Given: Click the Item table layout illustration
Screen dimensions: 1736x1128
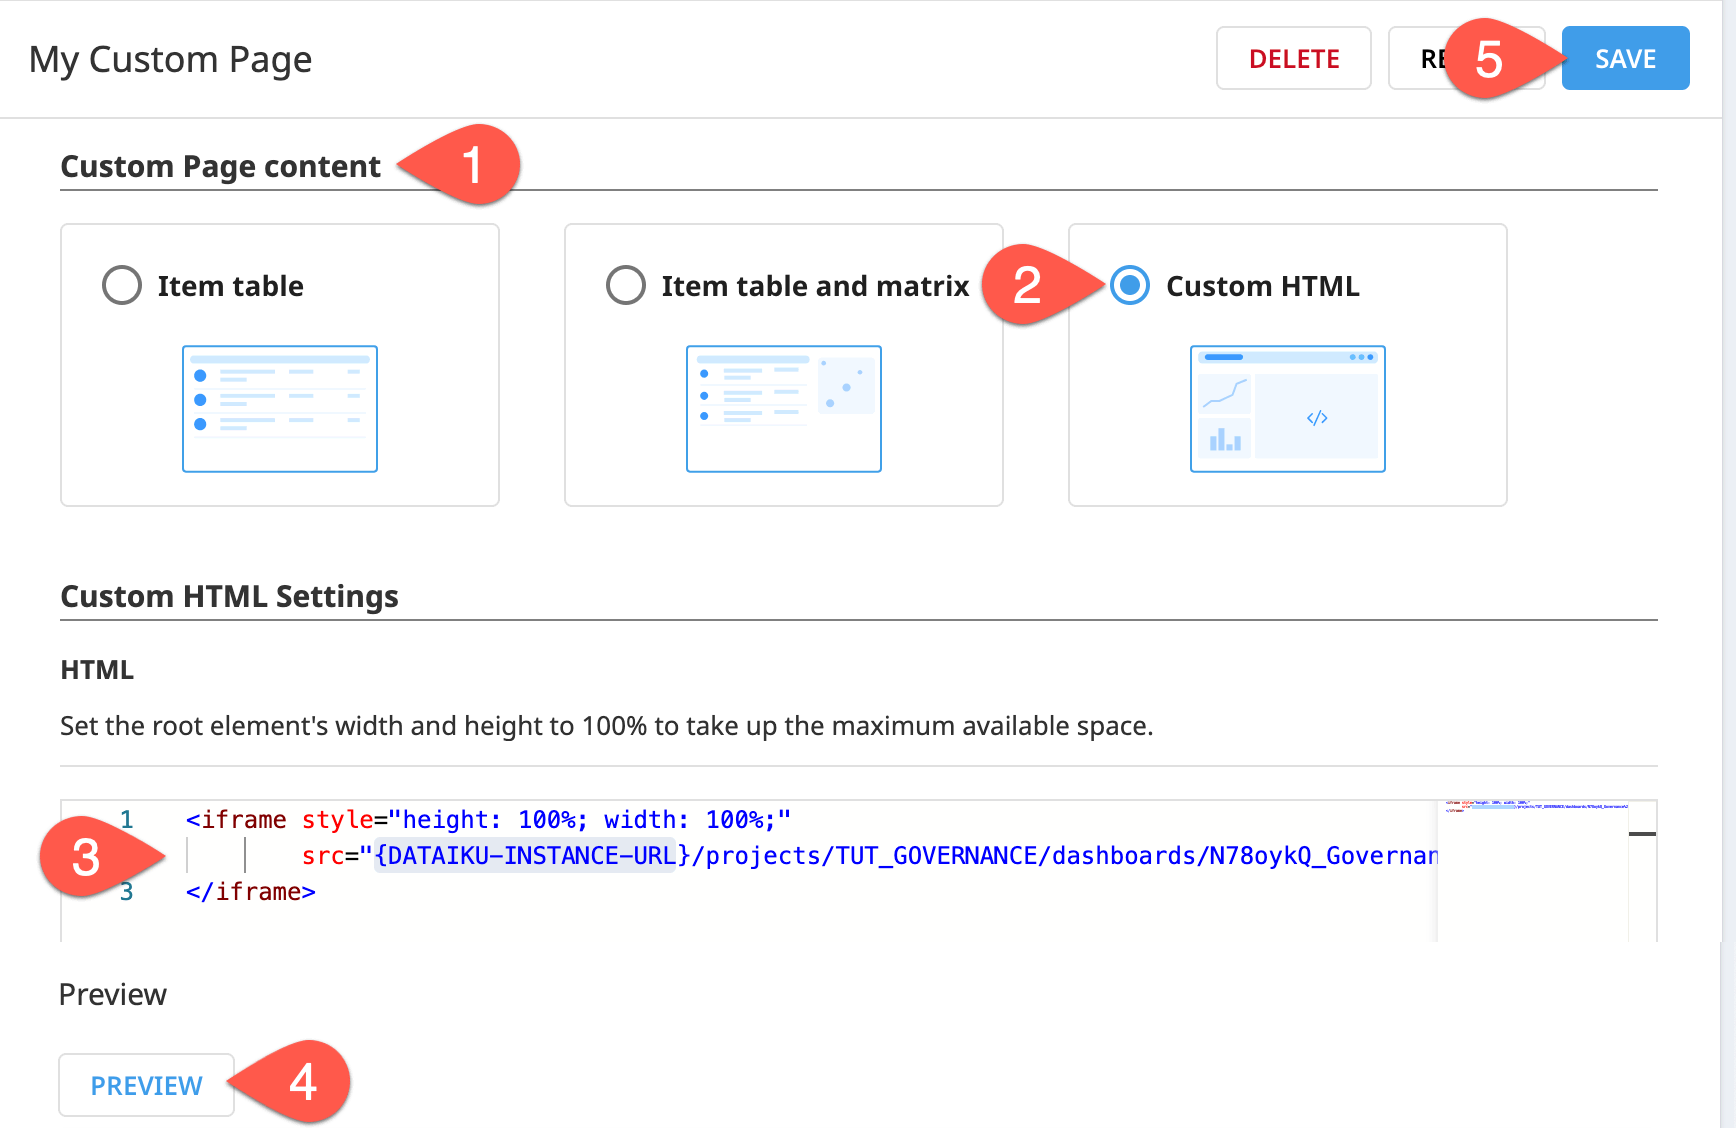Looking at the screenshot, I should [x=280, y=409].
